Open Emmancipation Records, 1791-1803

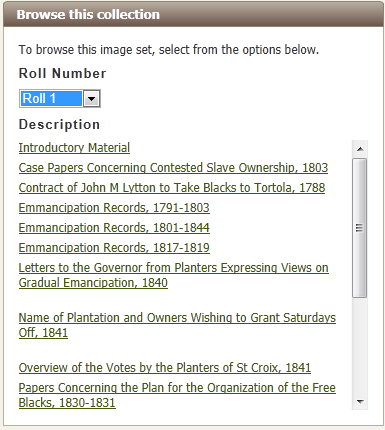[114, 208]
